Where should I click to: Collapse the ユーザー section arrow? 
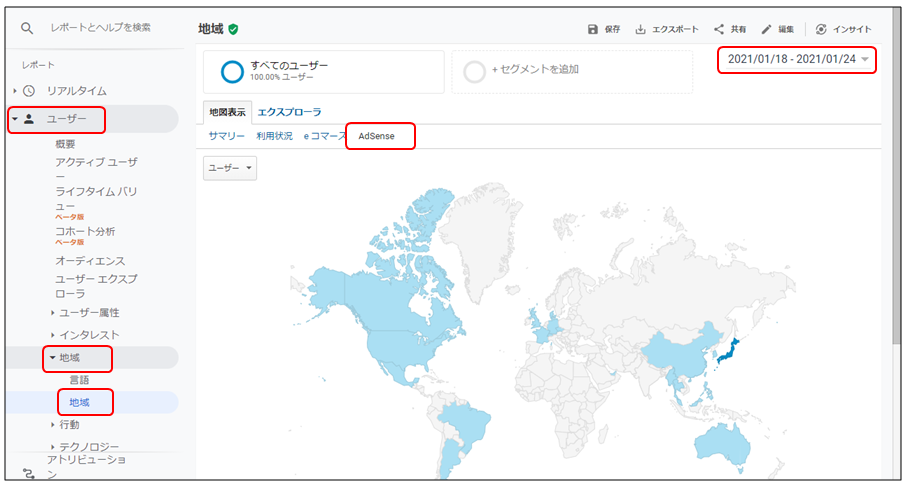click(x=15, y=119)
